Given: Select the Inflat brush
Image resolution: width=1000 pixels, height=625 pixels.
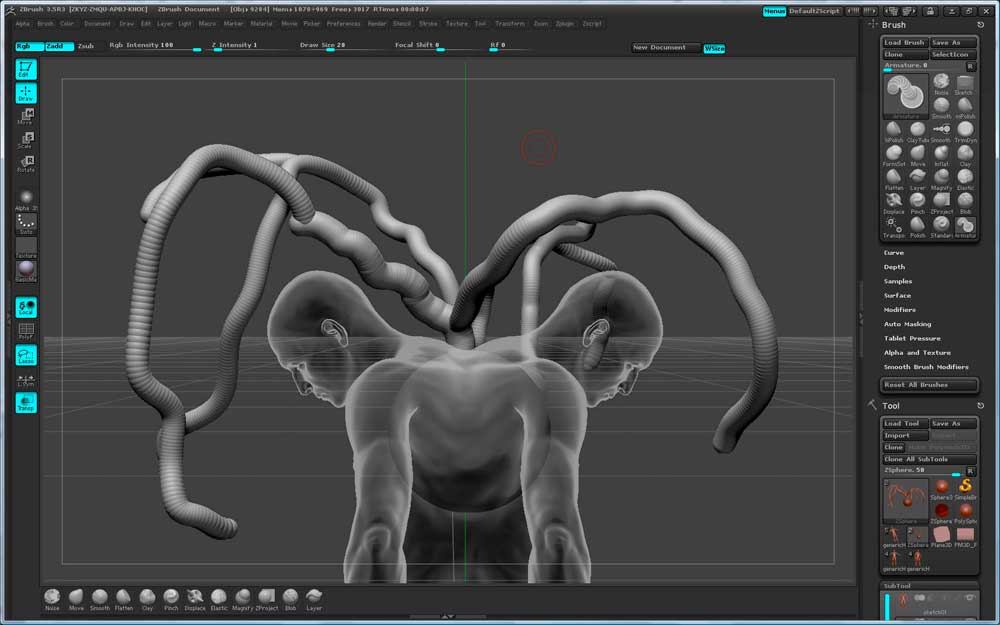Looking at the screenshot, I should tap(941, 155).
